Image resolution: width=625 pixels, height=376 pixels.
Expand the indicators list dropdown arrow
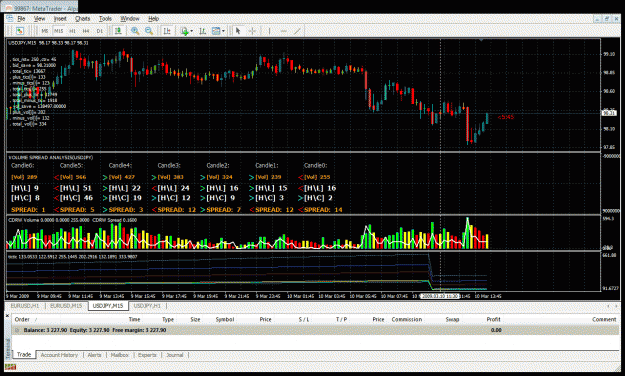point(192,31)
